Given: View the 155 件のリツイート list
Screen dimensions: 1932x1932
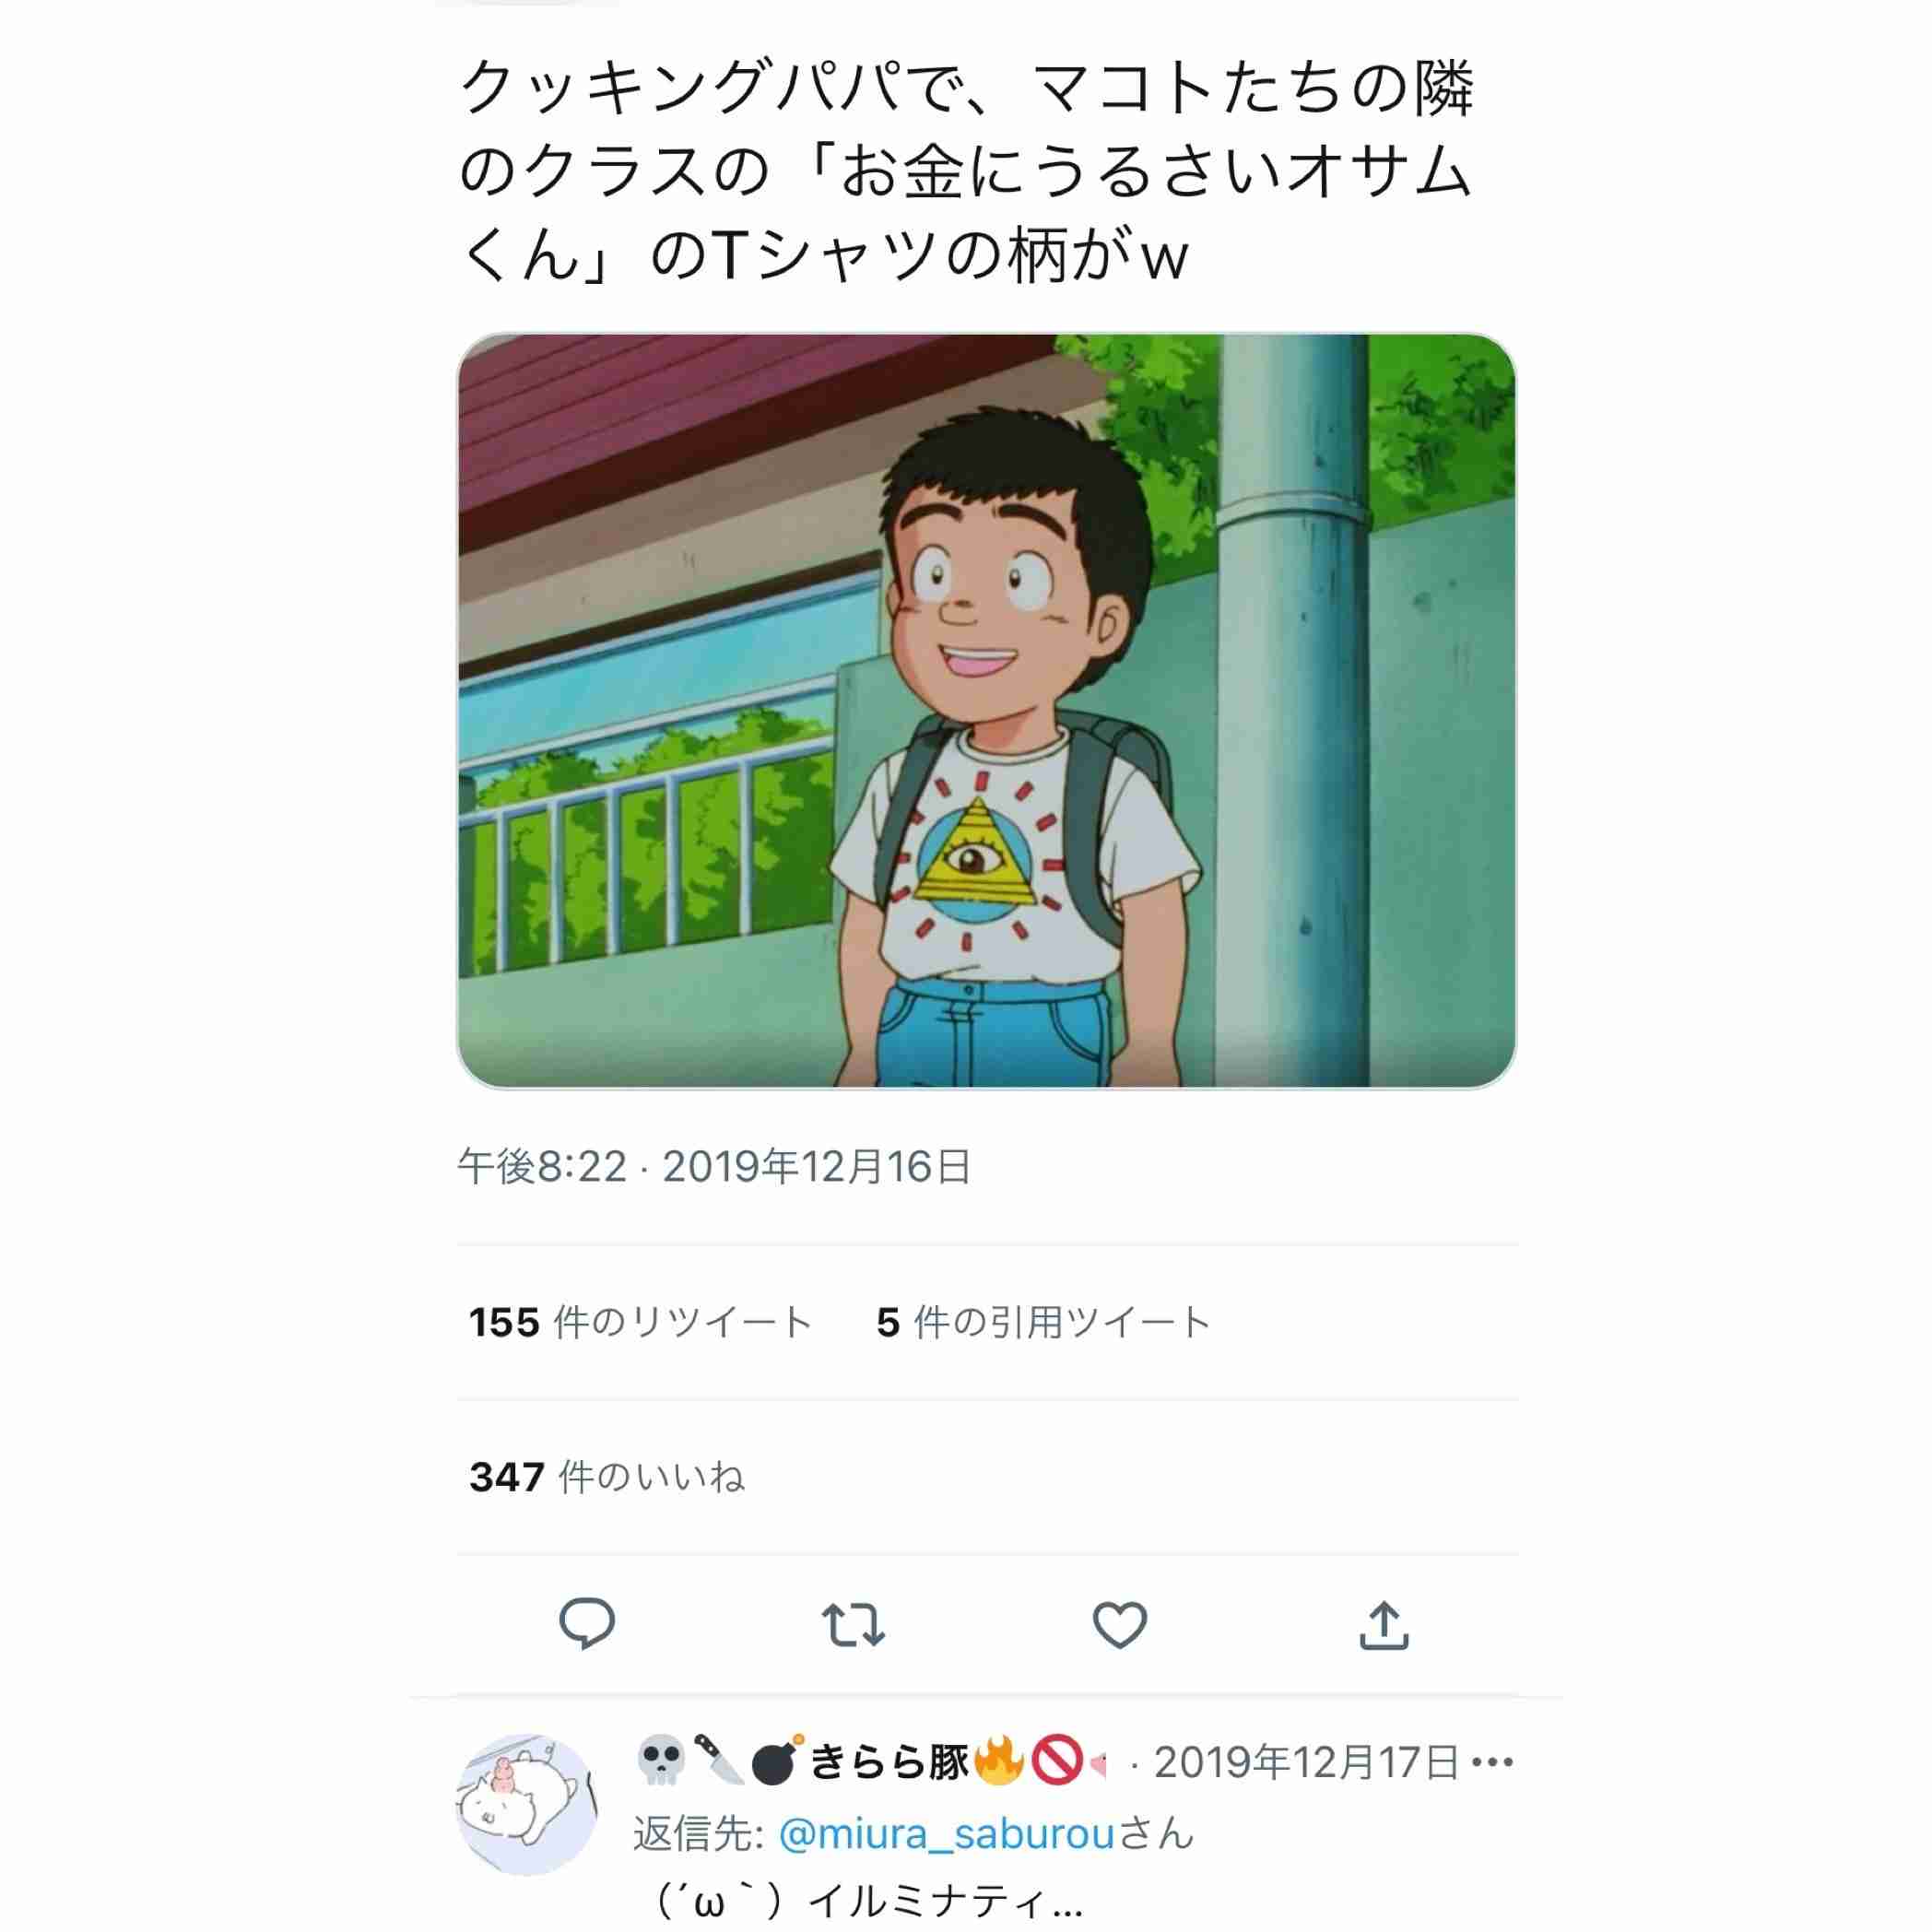Looking at the screenshot, I should point(640,1322).
